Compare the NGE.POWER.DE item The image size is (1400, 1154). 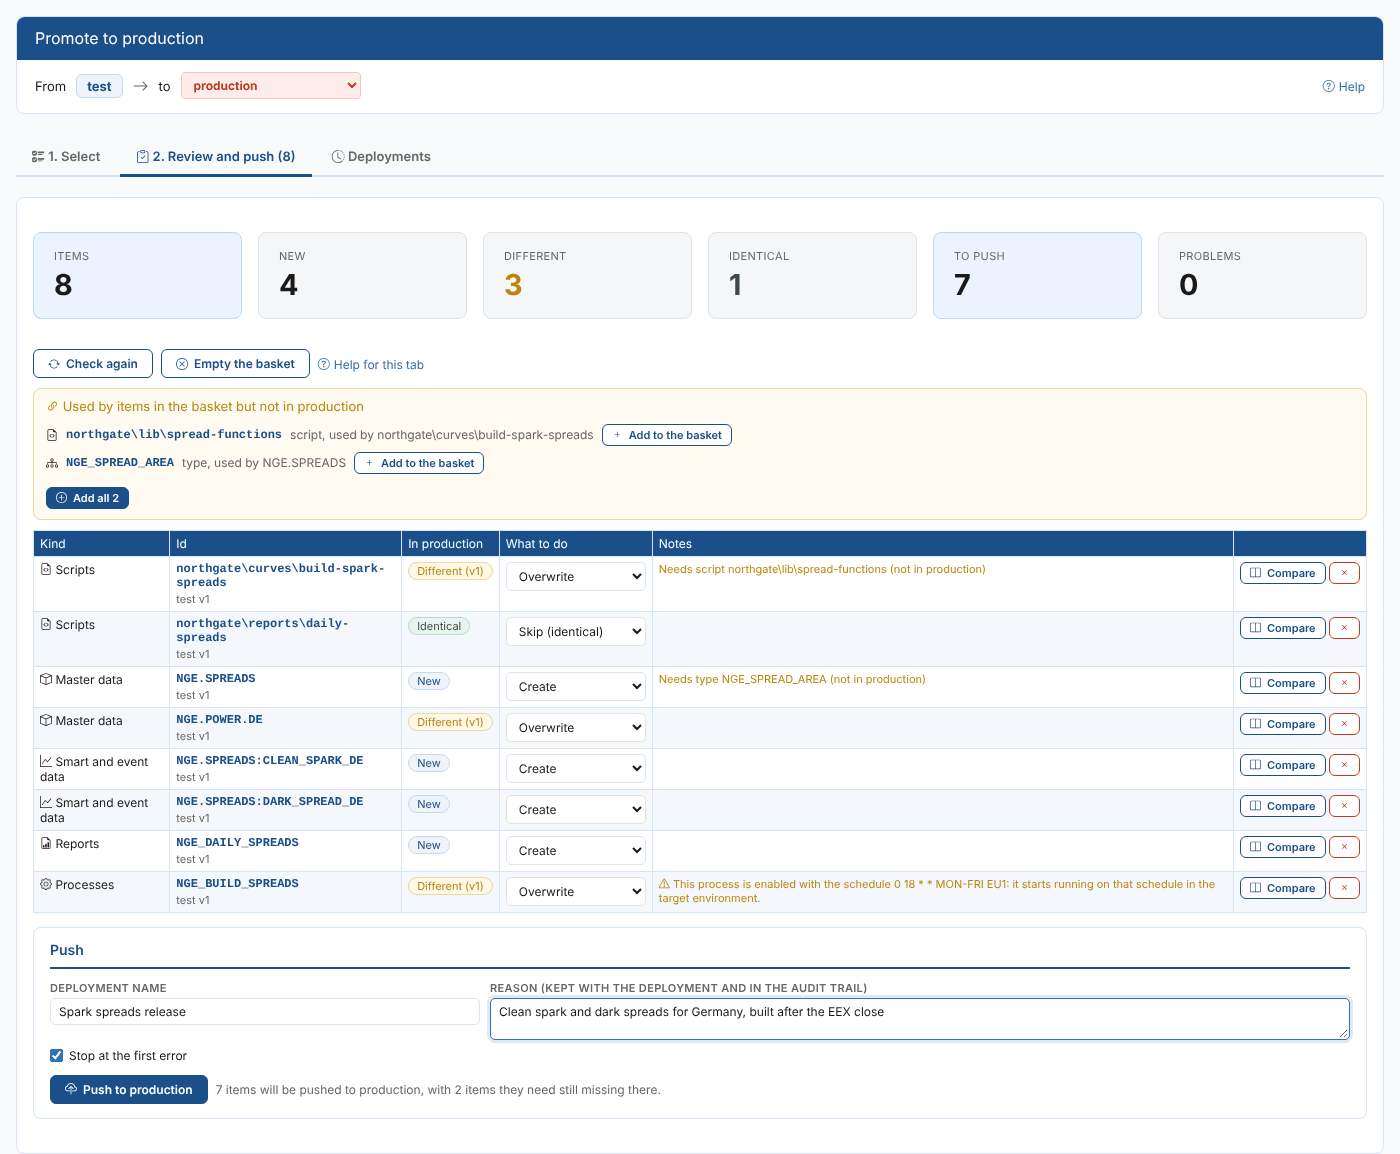pos(1283,724)
